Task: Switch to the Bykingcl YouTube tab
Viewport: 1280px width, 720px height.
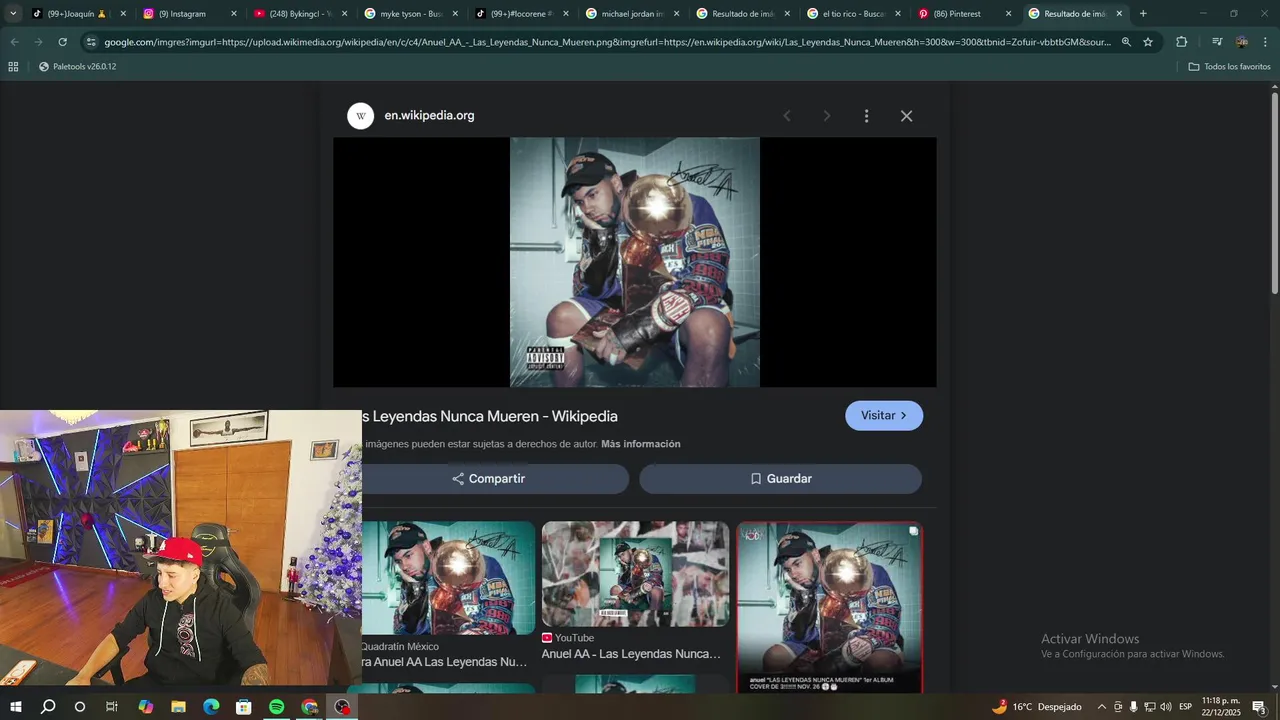Action: coord(300,14)
